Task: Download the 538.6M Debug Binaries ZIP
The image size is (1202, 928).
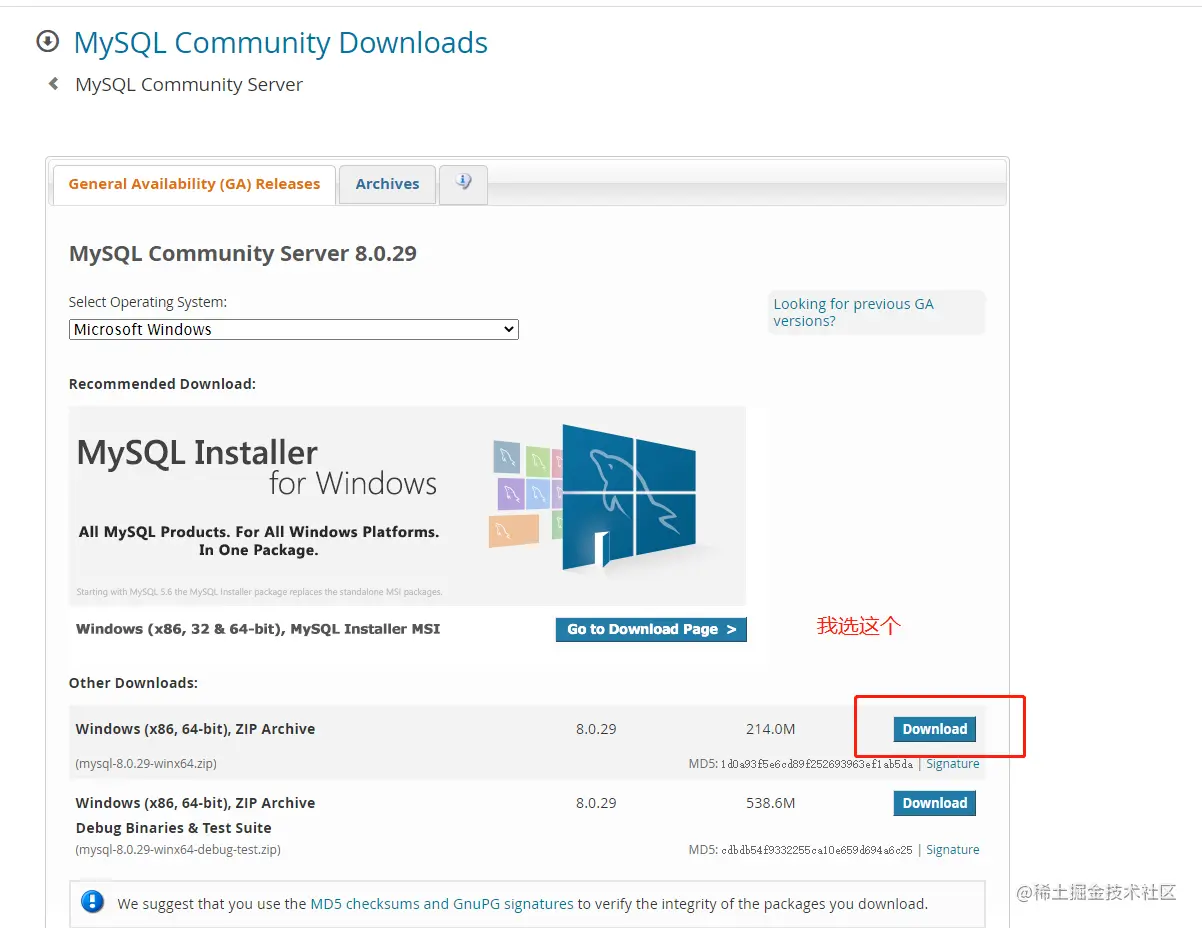Action: 935,803
